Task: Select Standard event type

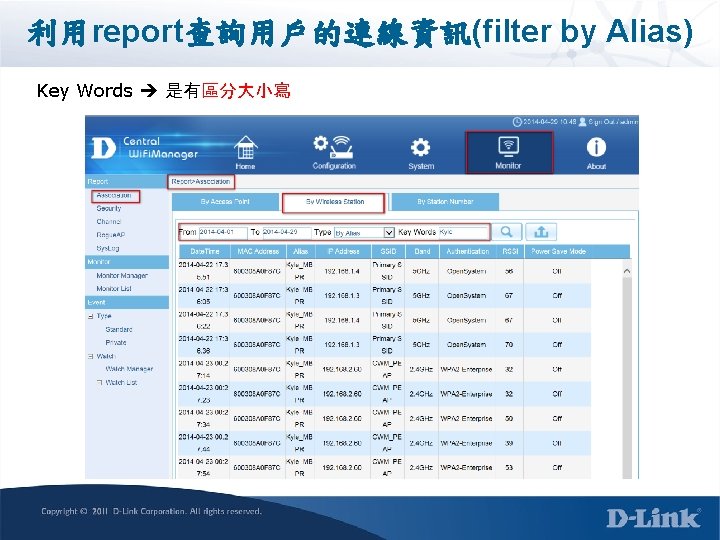Action: coord(119,330)
